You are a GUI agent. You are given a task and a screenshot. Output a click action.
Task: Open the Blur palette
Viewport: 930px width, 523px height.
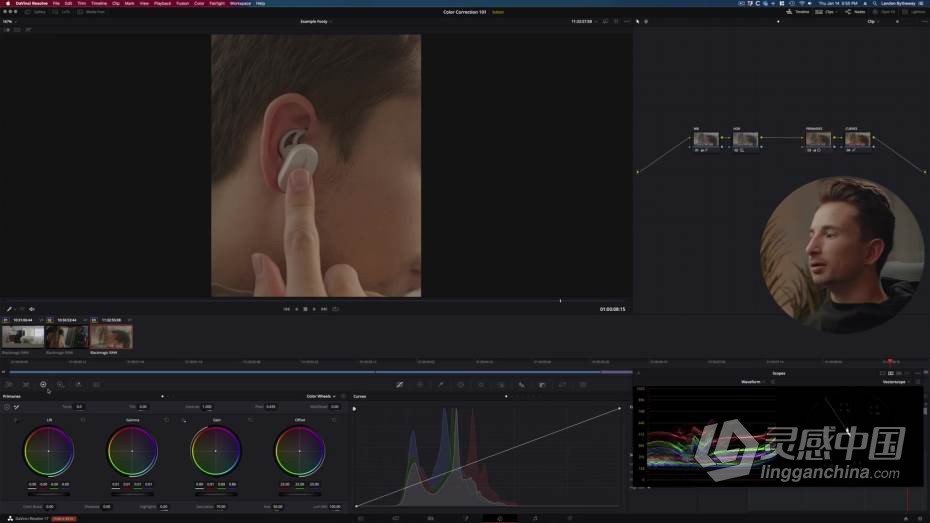click(521, 384)
